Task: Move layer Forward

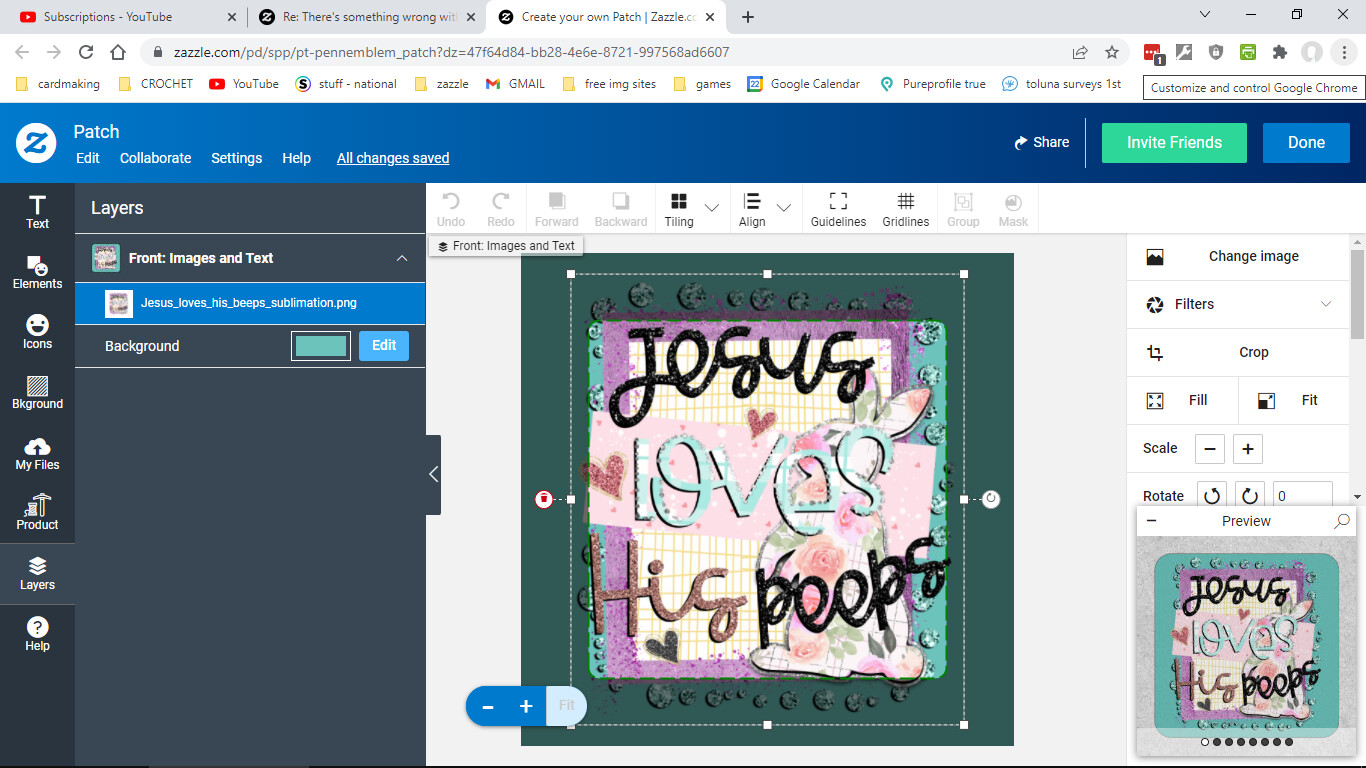Action: pyautogui.click(x=557, y=209)
